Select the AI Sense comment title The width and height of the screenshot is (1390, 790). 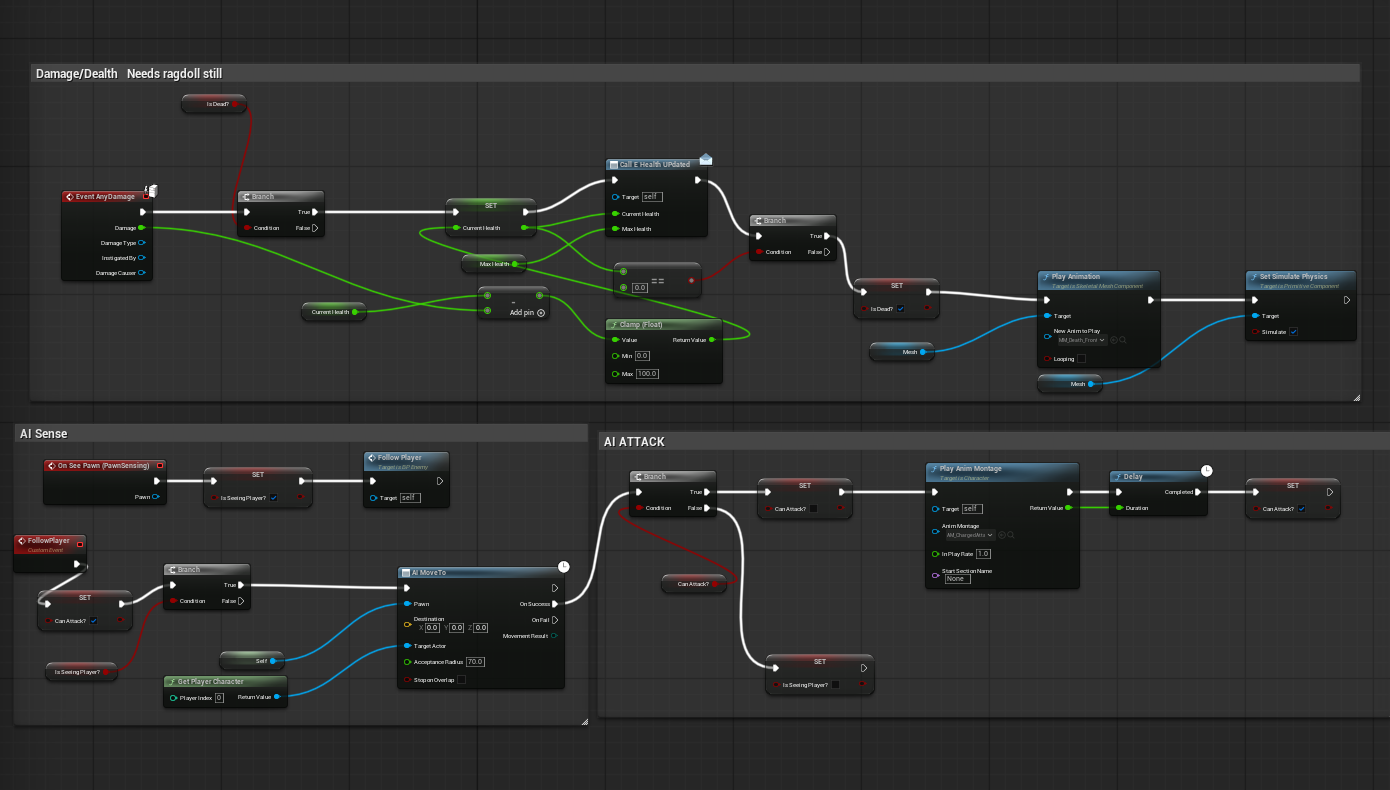point(43,433)
